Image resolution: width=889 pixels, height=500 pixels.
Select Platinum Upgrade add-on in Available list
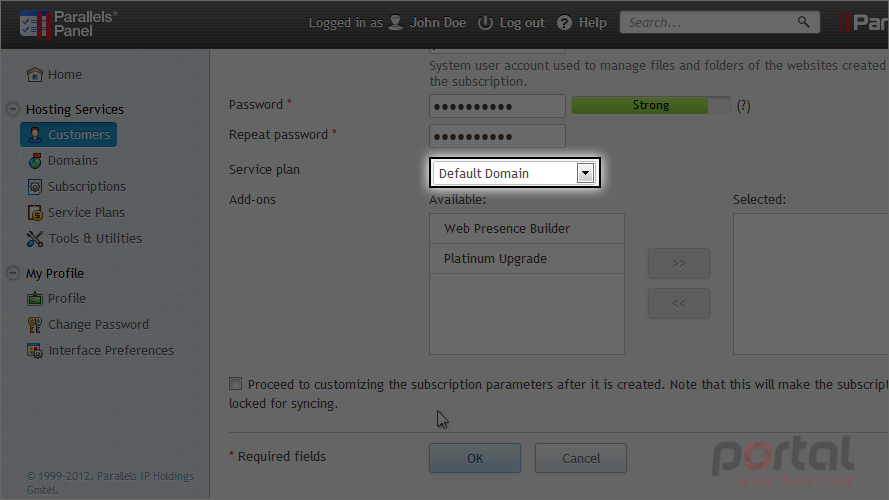[x=527, y=259]
